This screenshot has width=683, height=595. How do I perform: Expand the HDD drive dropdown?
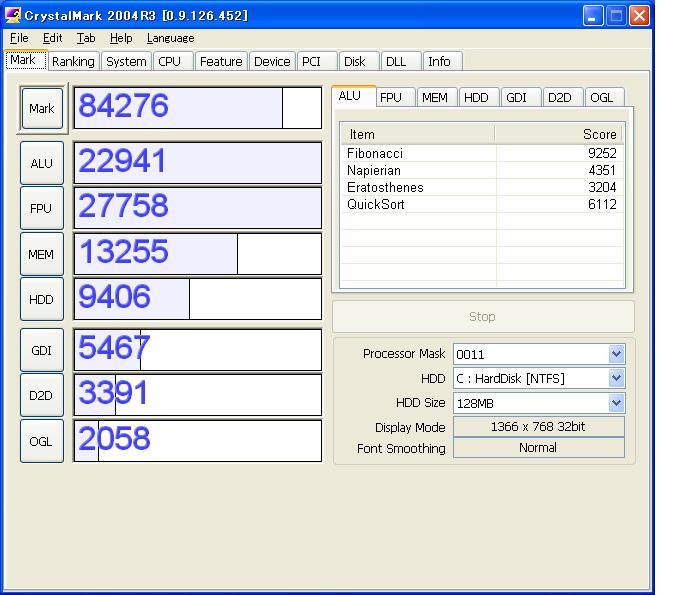(616, 378)
